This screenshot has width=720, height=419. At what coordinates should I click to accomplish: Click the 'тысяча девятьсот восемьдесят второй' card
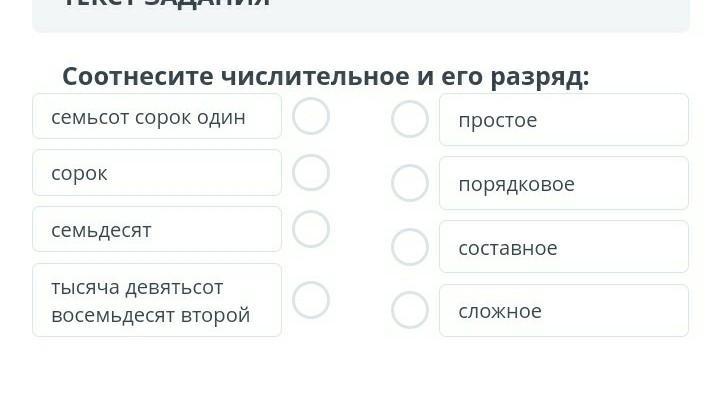[157, 300]
